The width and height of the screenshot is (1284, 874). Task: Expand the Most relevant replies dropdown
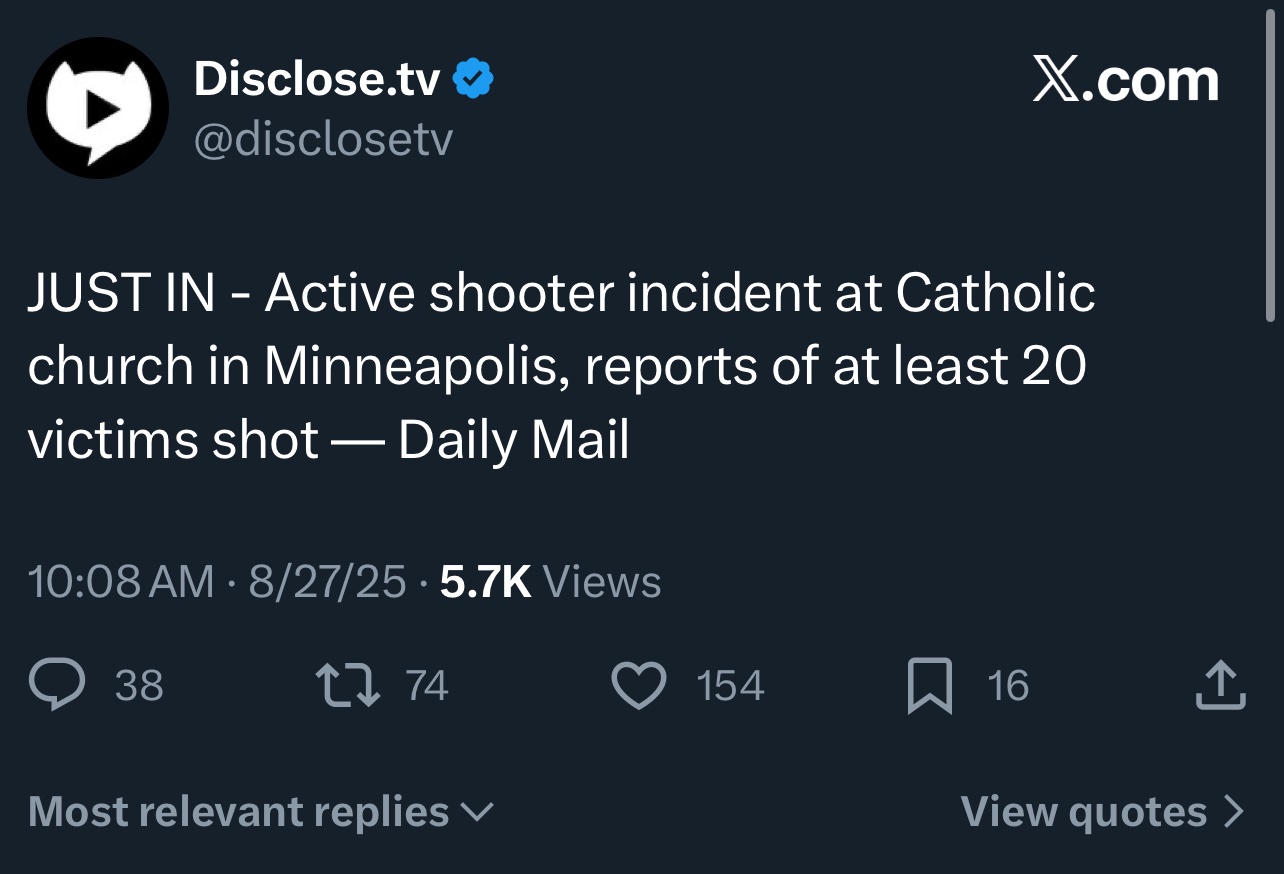coord(261,811)
